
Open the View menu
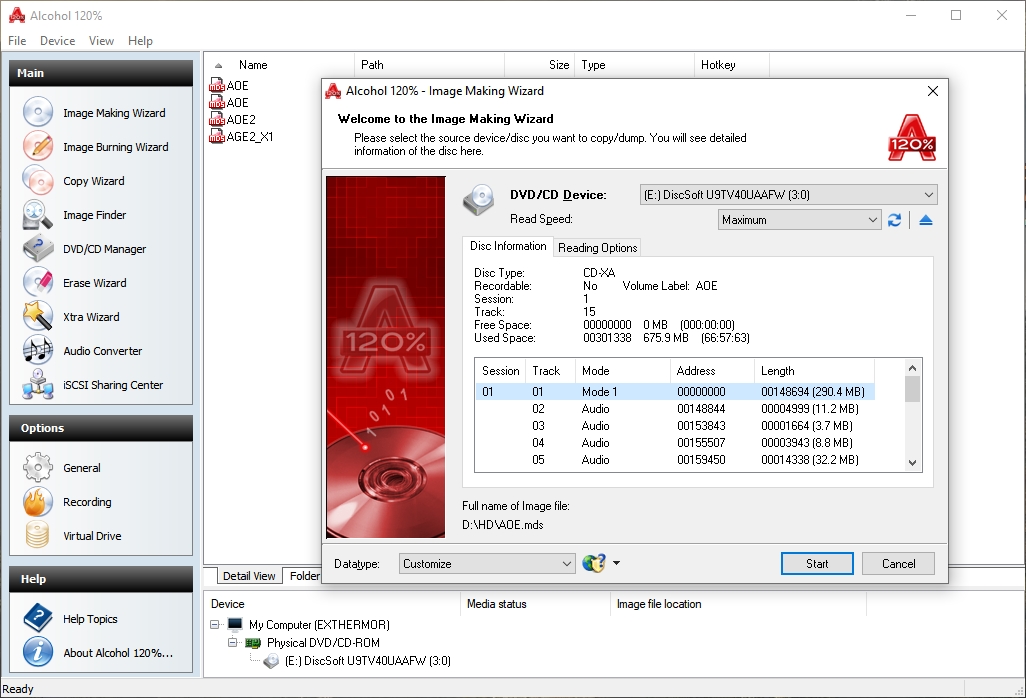pos(101,41)
